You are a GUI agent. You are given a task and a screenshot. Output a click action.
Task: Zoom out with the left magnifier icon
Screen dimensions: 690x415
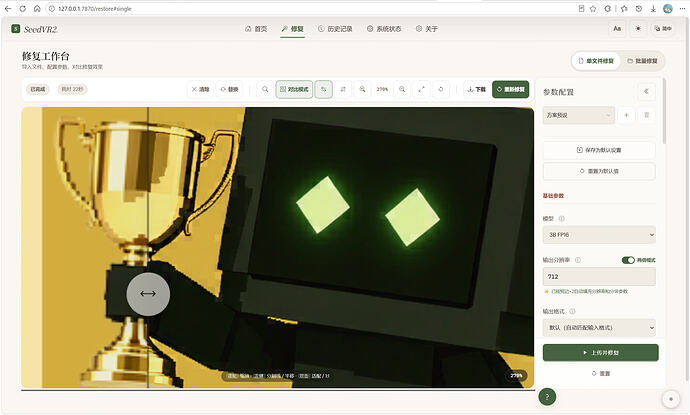362,89
